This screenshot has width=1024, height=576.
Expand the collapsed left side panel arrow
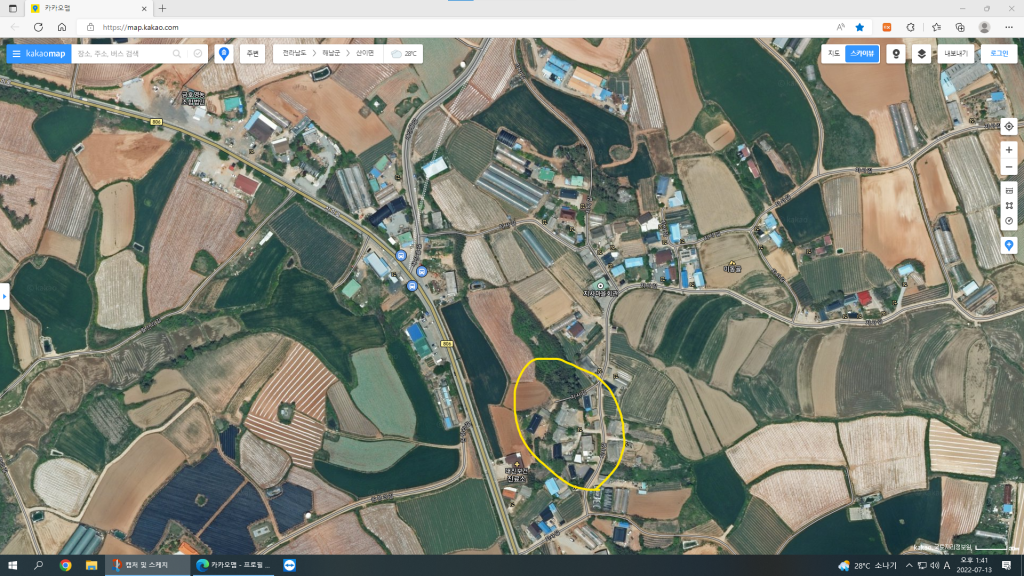click(4, 296)
